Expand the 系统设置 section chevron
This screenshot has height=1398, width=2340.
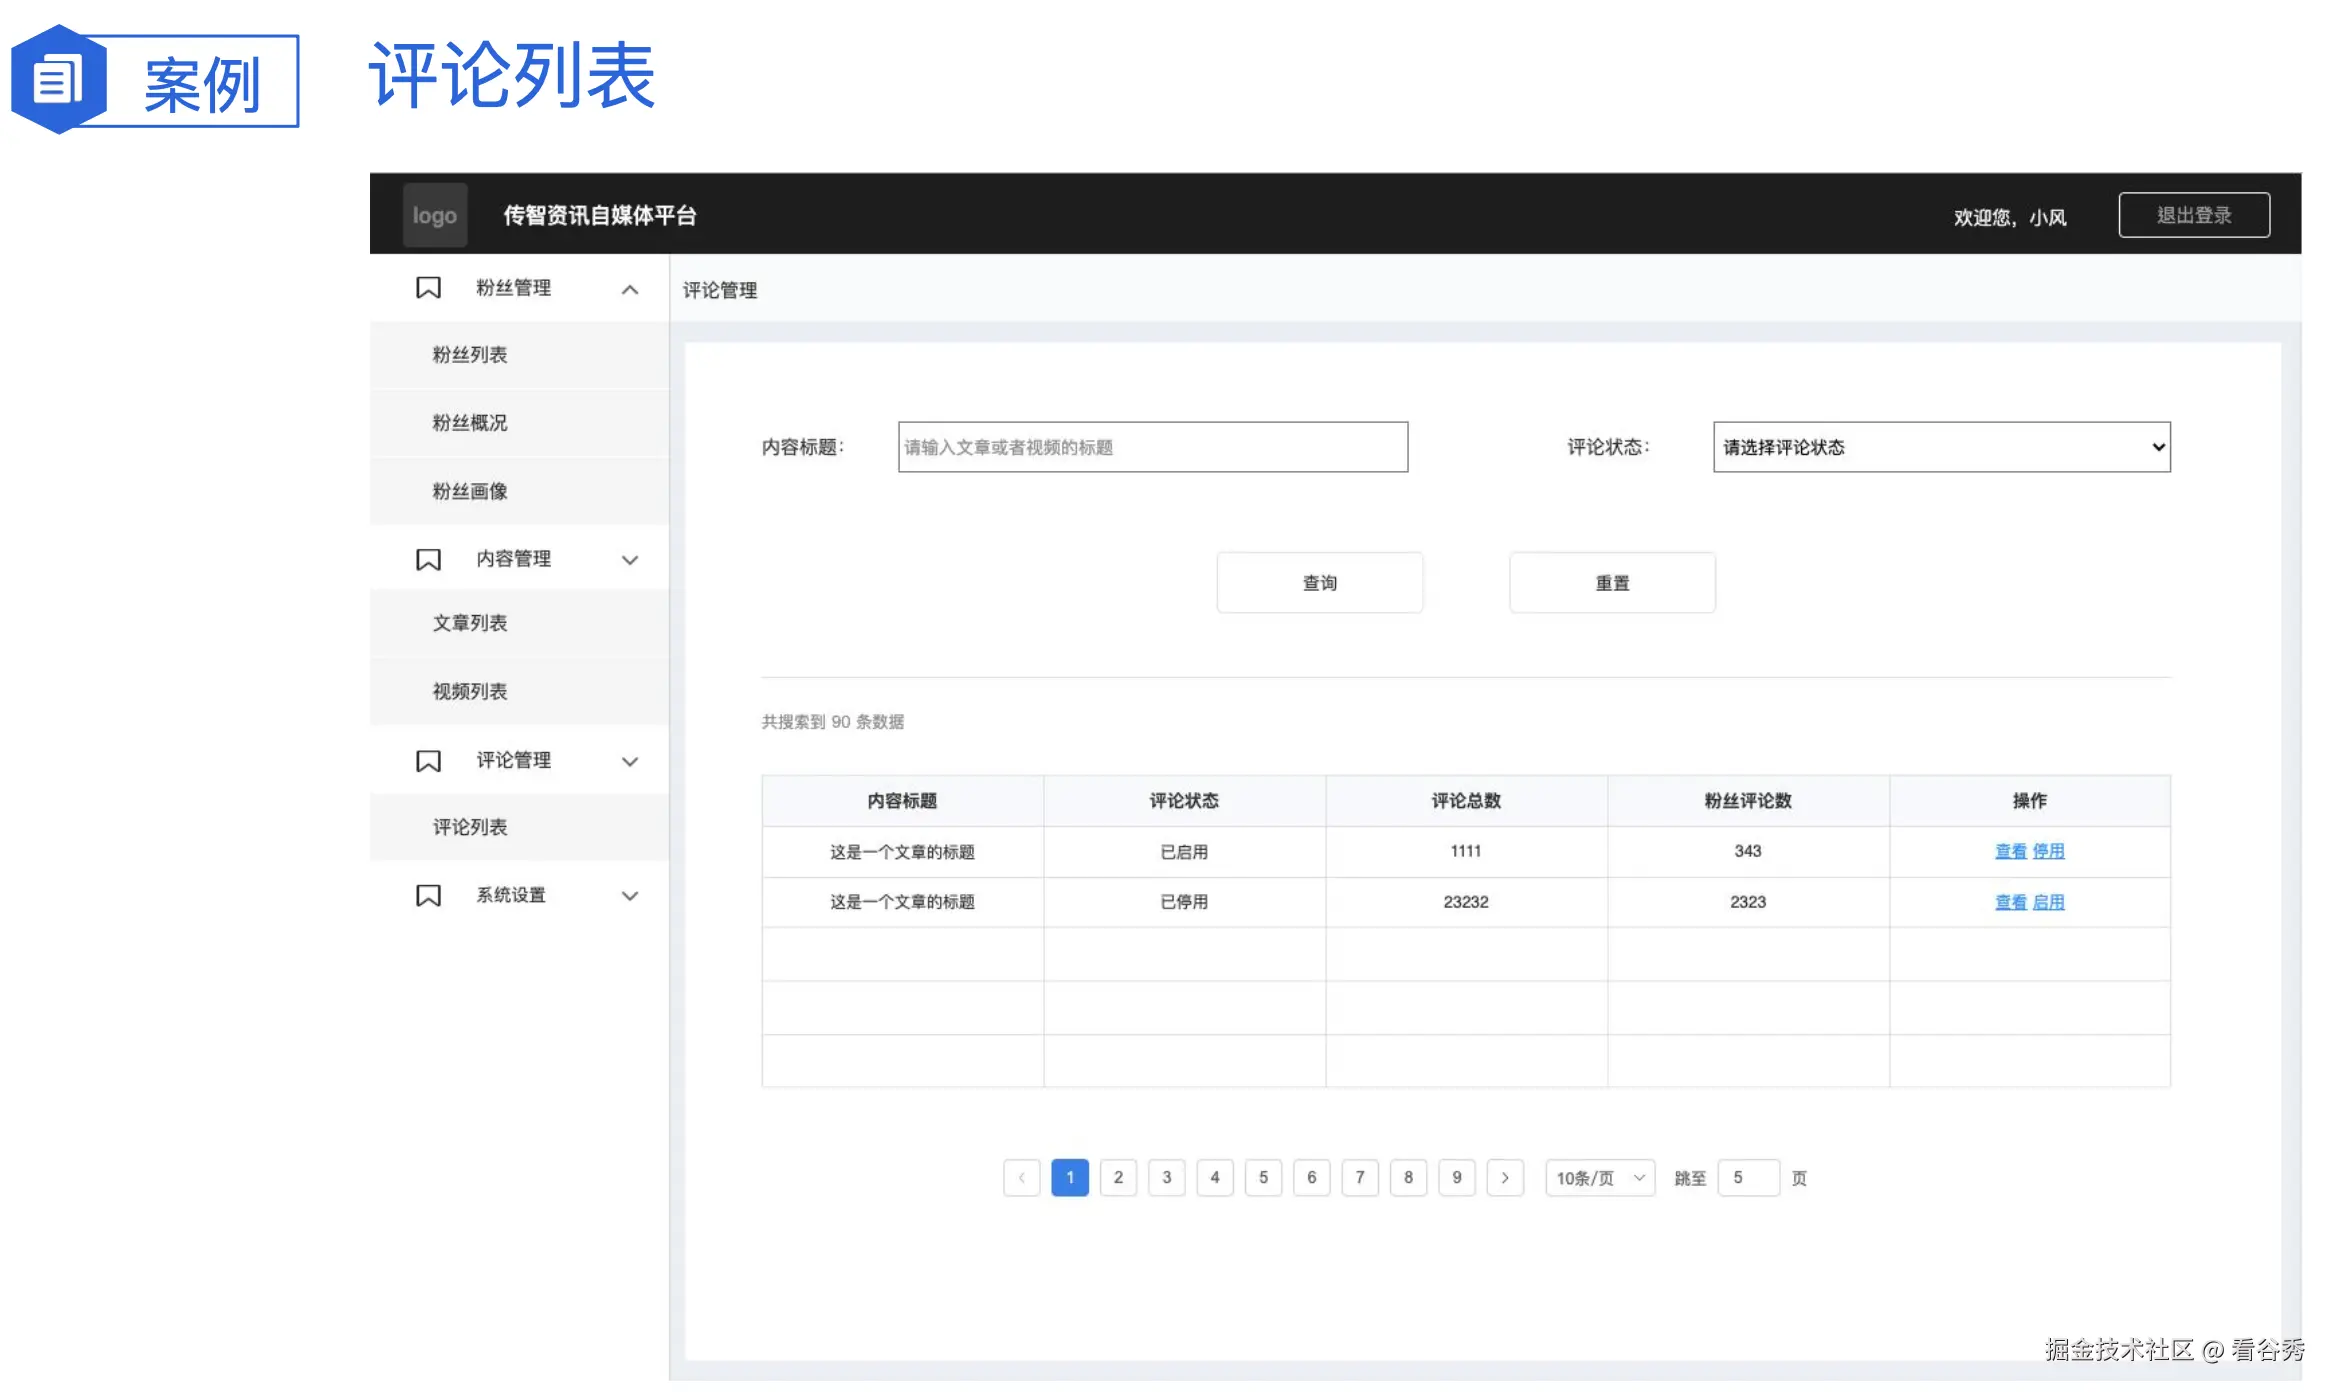coord(630,895)
